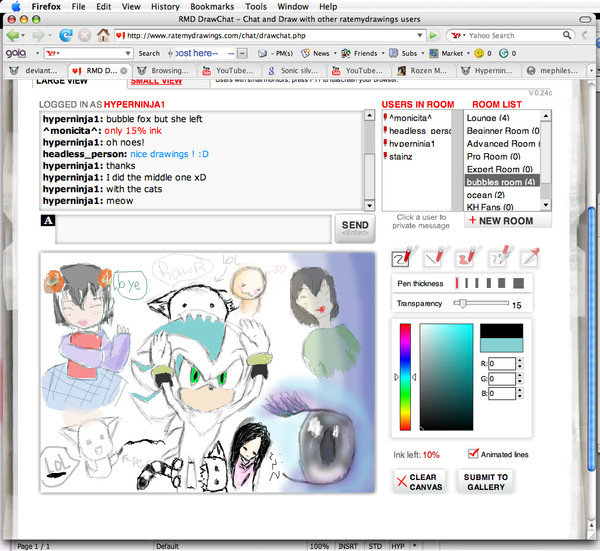600x551 pixels.
Task: Open the PM(s) mail icon
Action: point(262,54)
